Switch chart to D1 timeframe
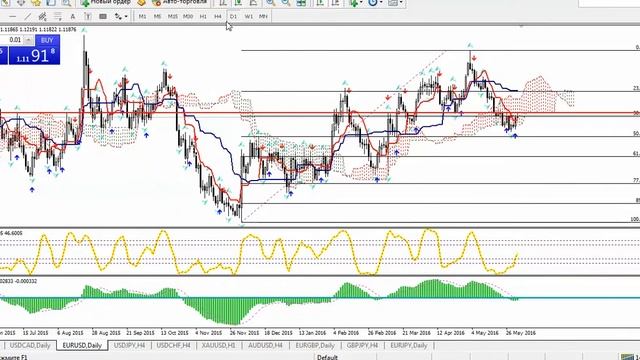Image resolution: width=640 pixels, height=360 pixels. tap(233, 16)
